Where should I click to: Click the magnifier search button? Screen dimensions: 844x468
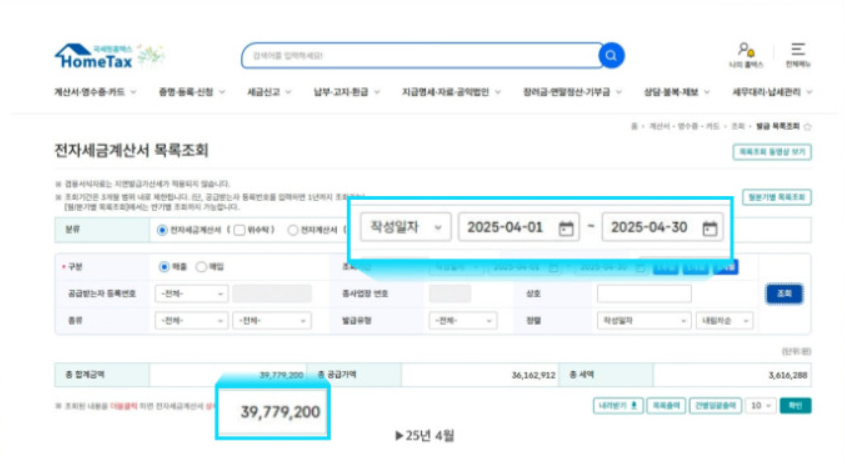pos(611,55)
